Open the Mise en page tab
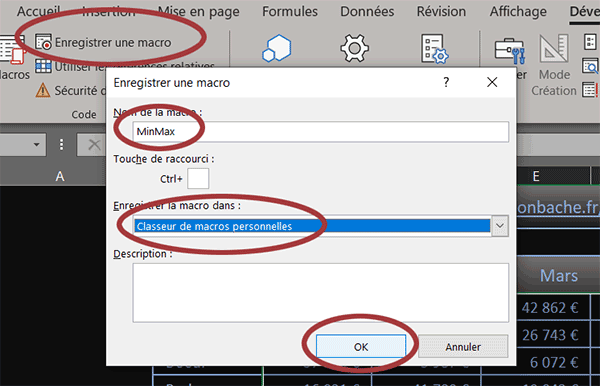The image size is (600, 386). [199, 11]
